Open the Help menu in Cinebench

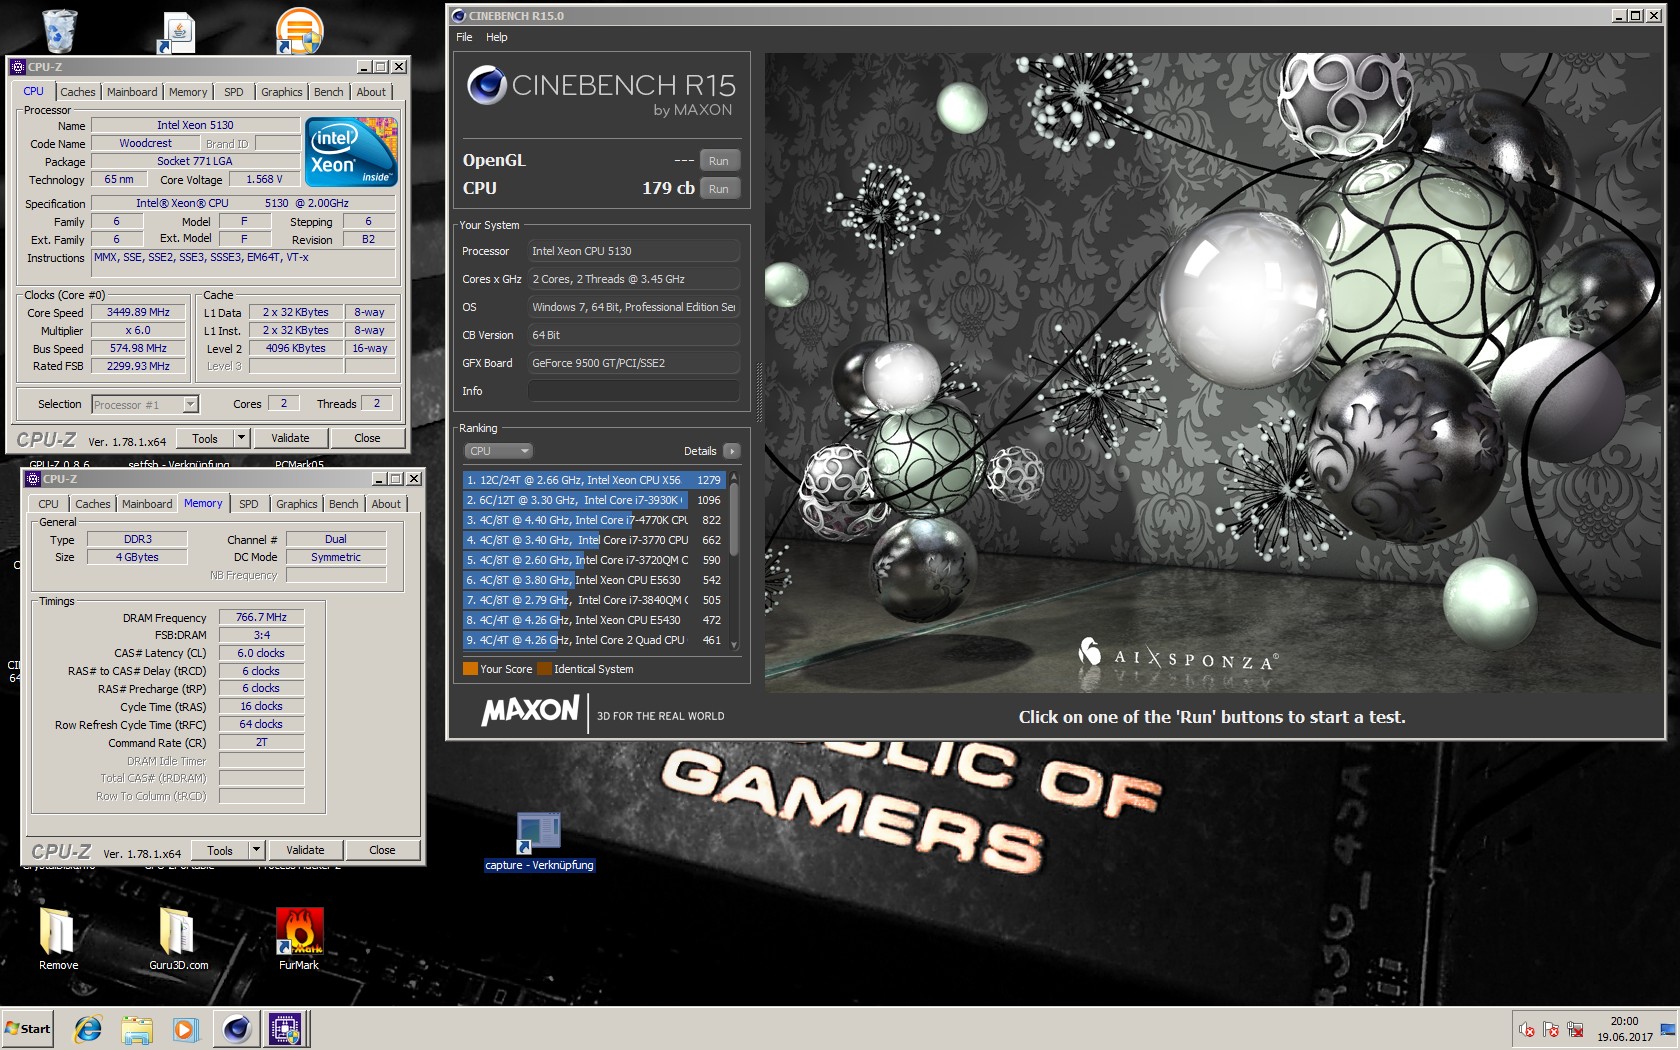(x=497, y=37)
